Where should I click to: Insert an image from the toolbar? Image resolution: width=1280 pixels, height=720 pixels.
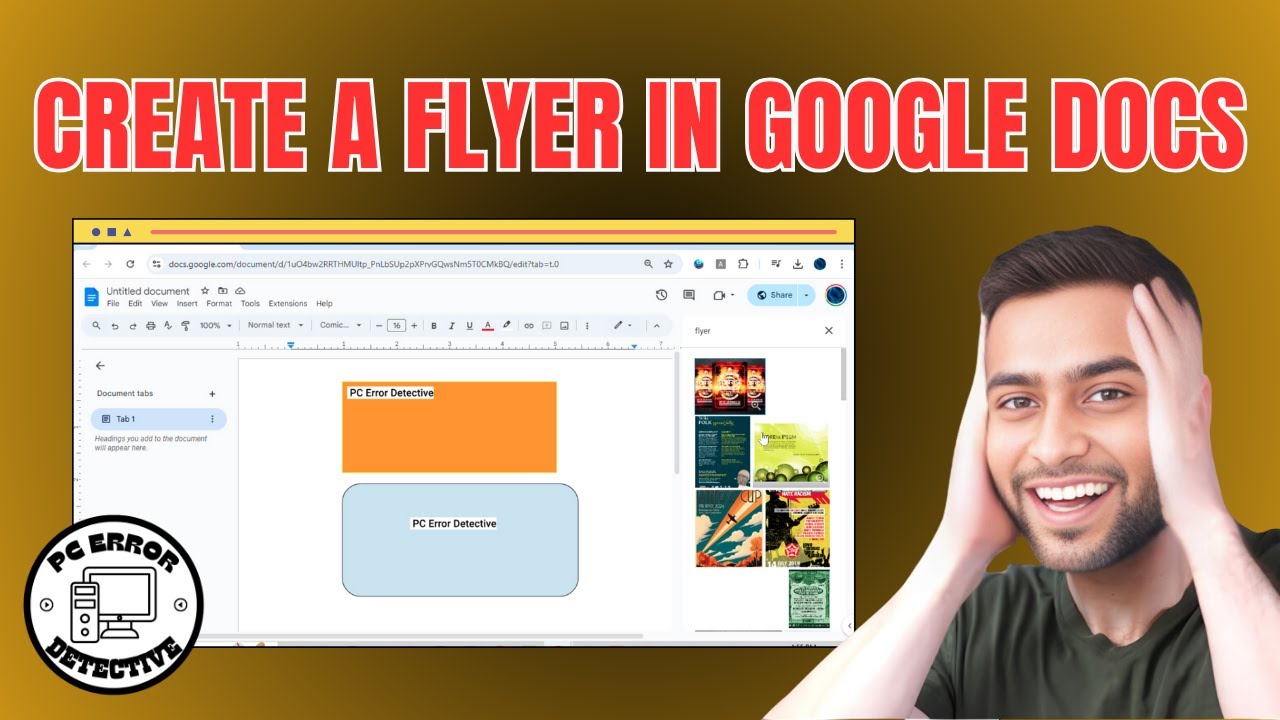pos(565,326)
